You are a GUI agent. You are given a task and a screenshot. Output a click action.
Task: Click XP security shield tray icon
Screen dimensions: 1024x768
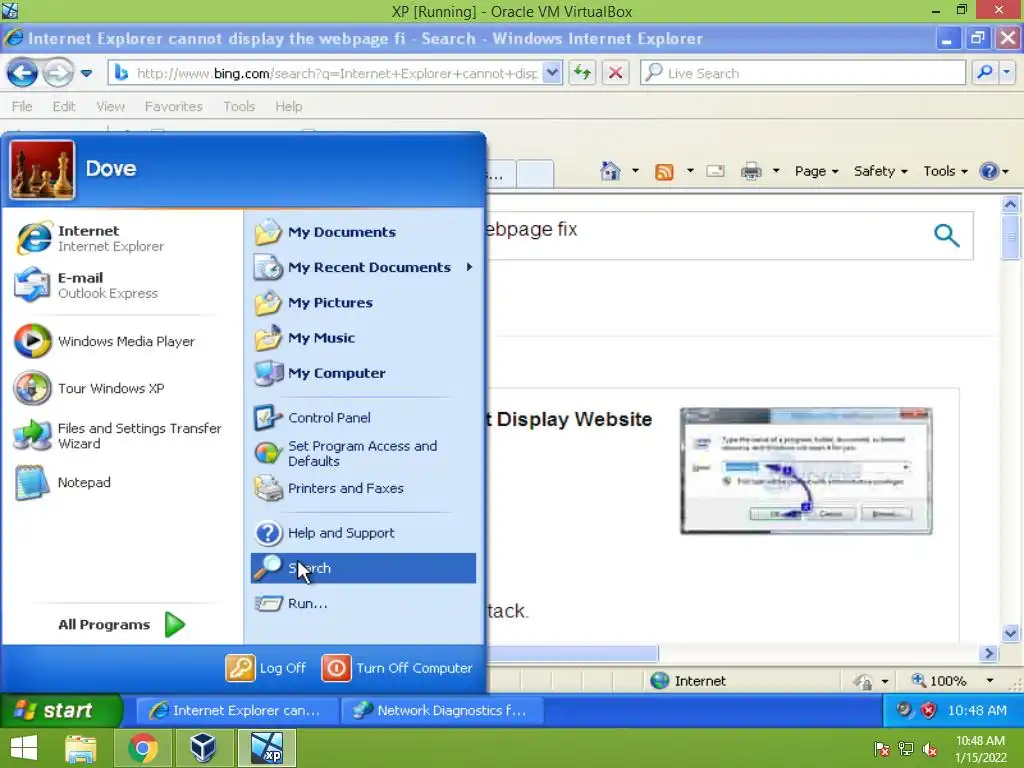(928, 710)
